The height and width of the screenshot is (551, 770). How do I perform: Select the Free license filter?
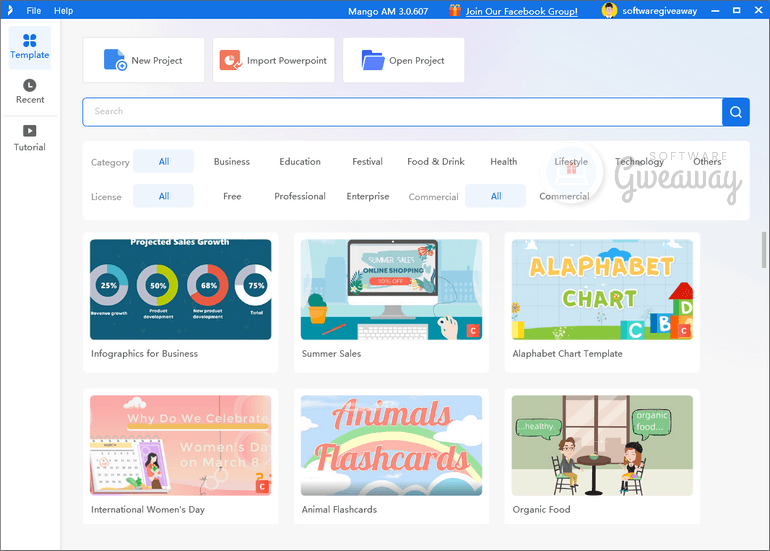pyautogui.click(x=232, y=196)
